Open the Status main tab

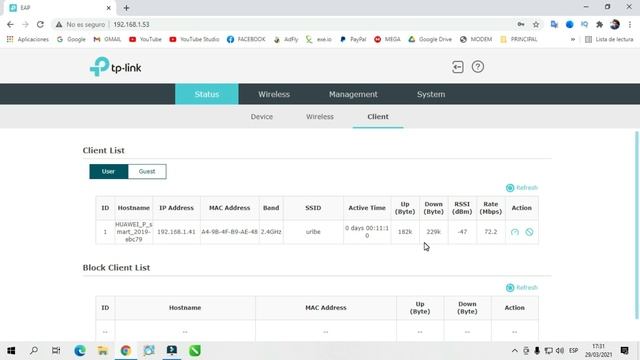point(207,94)
